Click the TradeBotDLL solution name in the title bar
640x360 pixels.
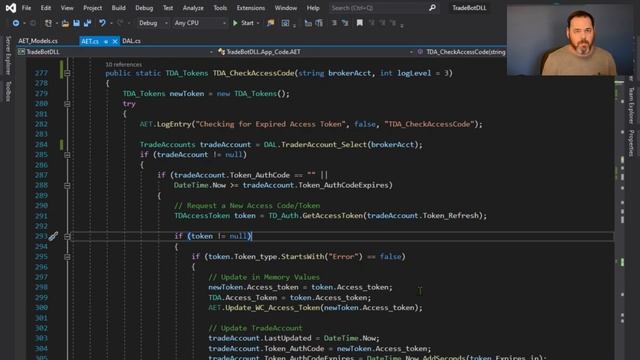click(x=469, y=8)
